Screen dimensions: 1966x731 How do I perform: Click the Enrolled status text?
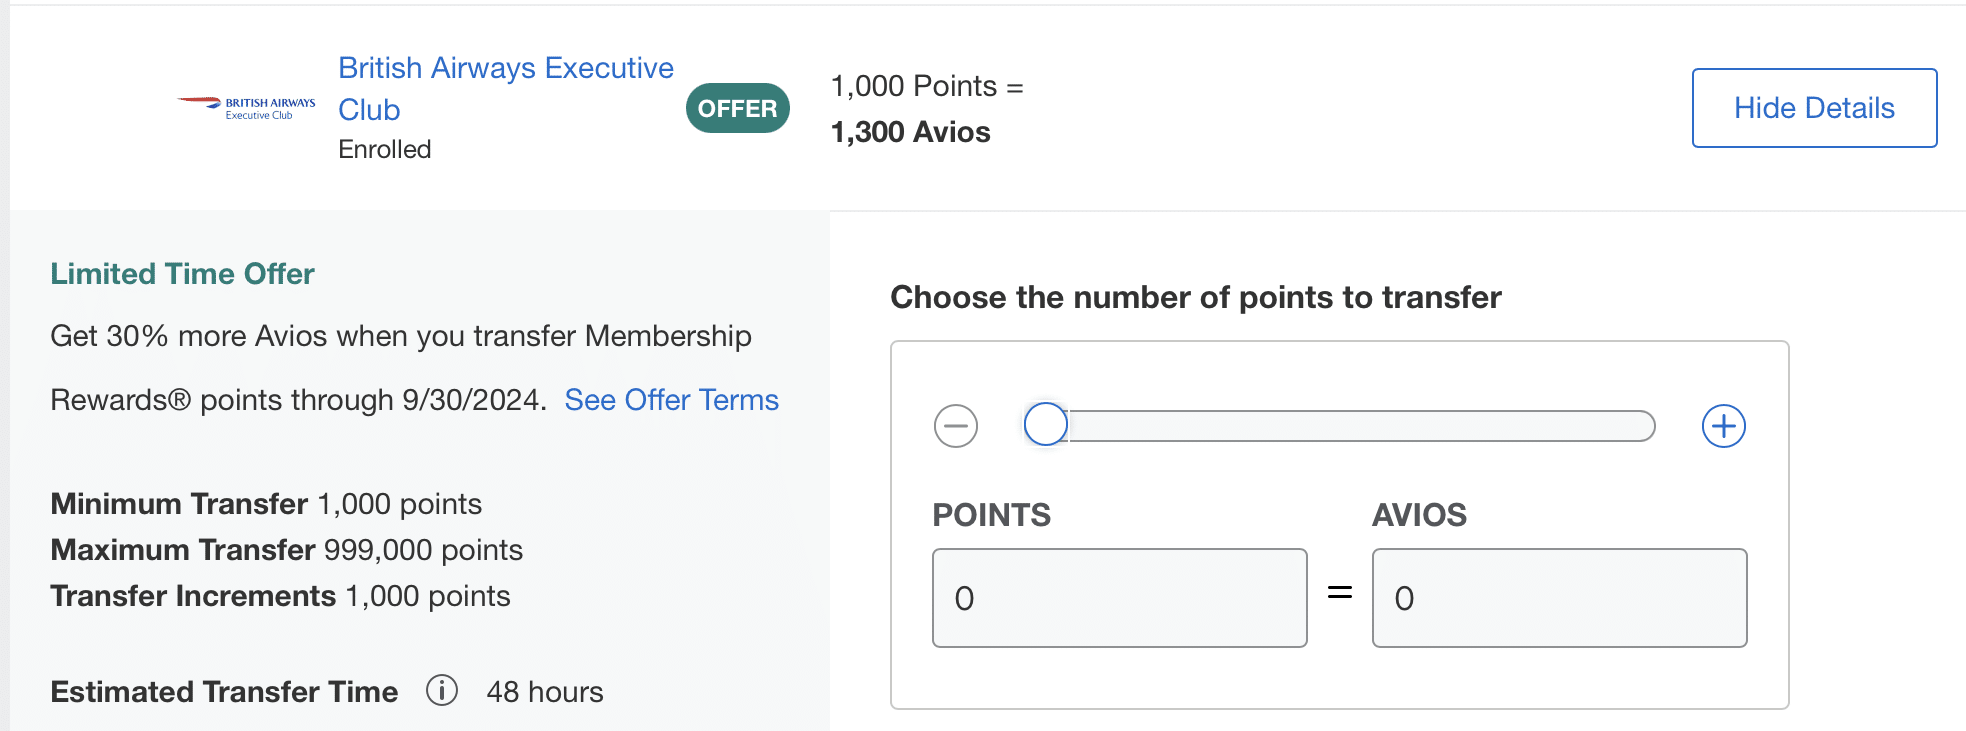click(x=384, y=149)
